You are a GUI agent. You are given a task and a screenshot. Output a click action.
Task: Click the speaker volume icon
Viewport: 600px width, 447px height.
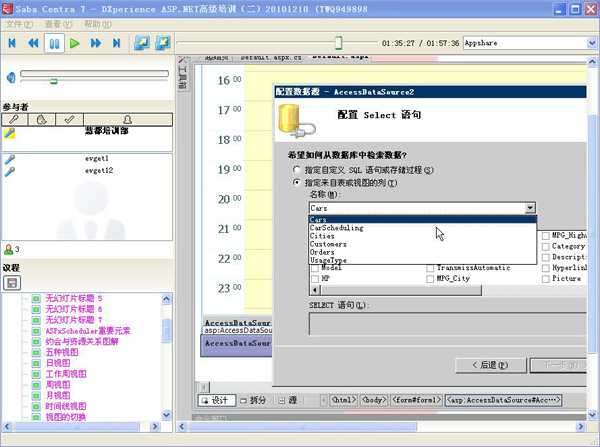click(x=10, y=77)
